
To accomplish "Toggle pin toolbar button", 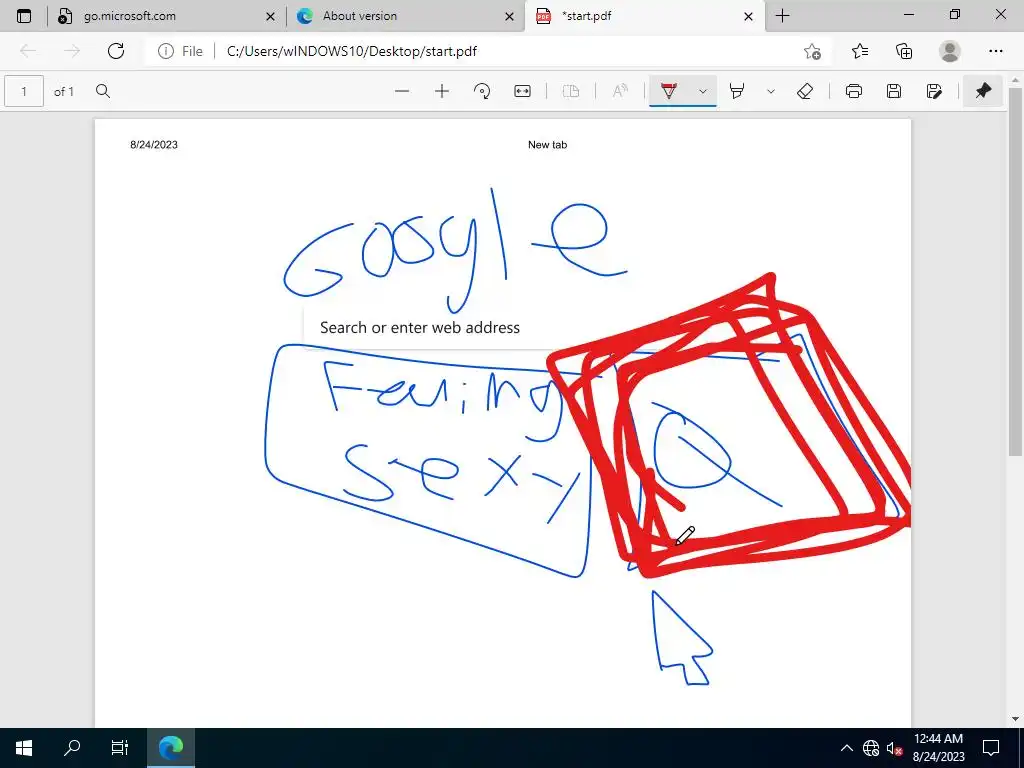I will (983, 91).
